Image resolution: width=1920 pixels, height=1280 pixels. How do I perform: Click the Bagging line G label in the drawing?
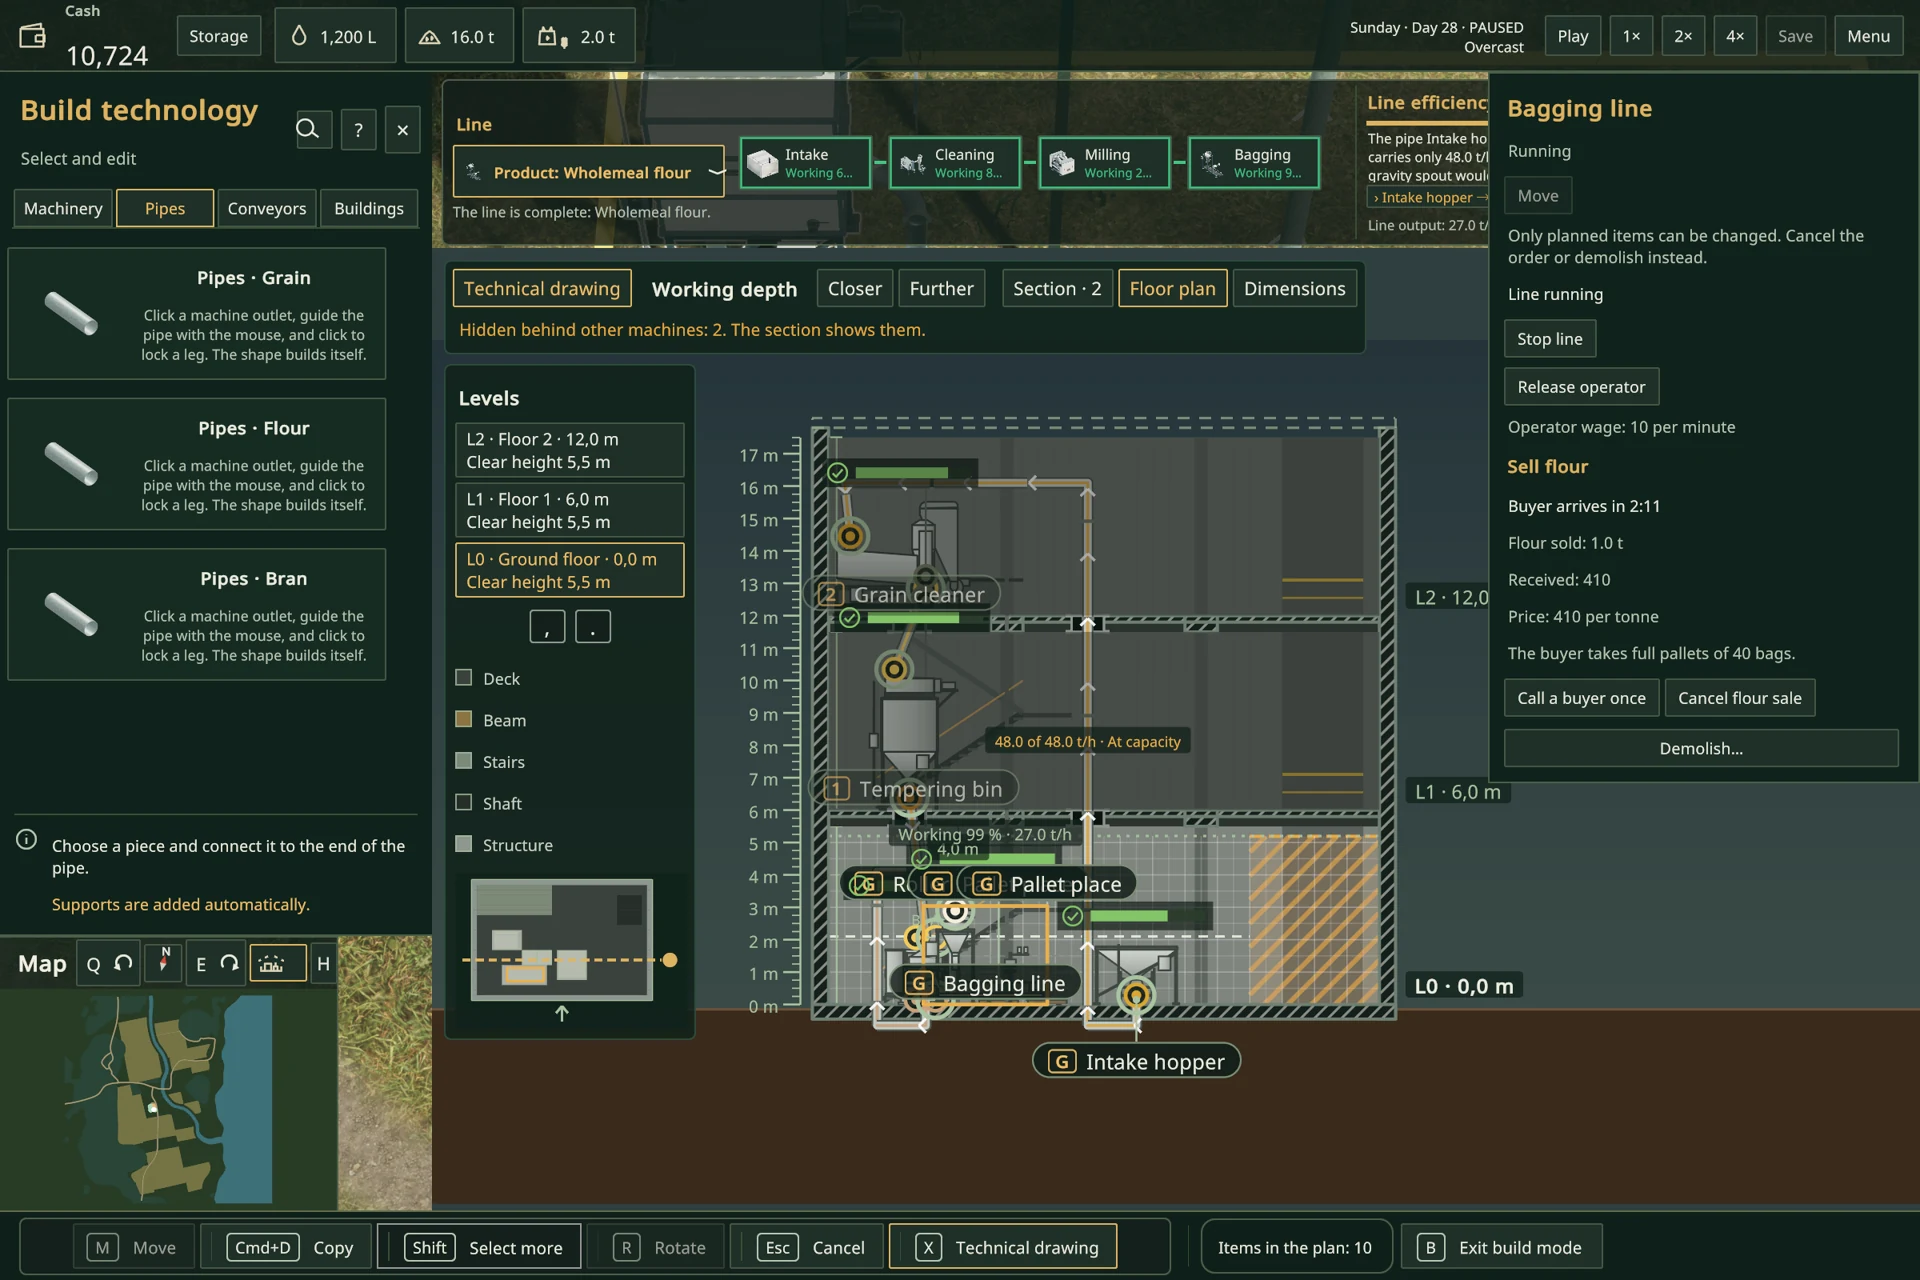coord(986,983)
